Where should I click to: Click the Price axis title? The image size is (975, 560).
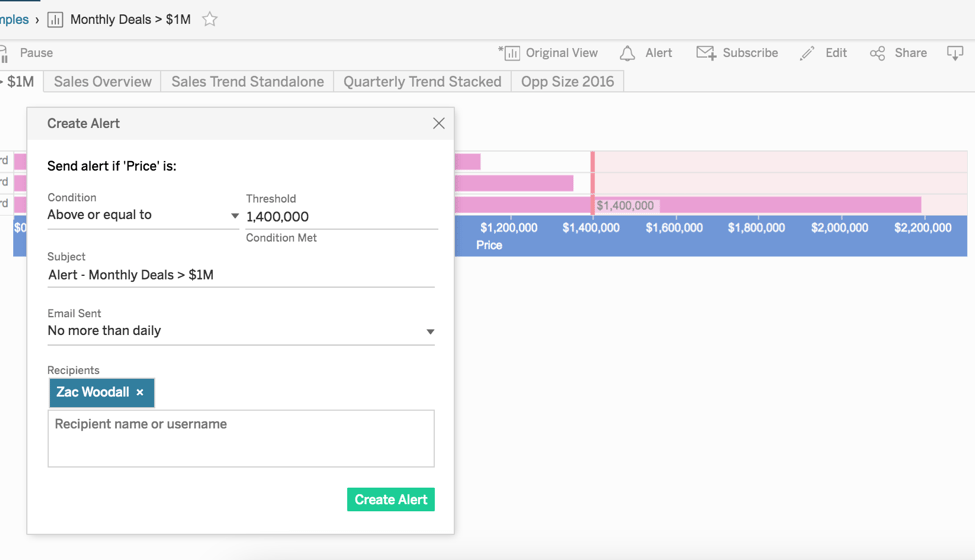489,245
